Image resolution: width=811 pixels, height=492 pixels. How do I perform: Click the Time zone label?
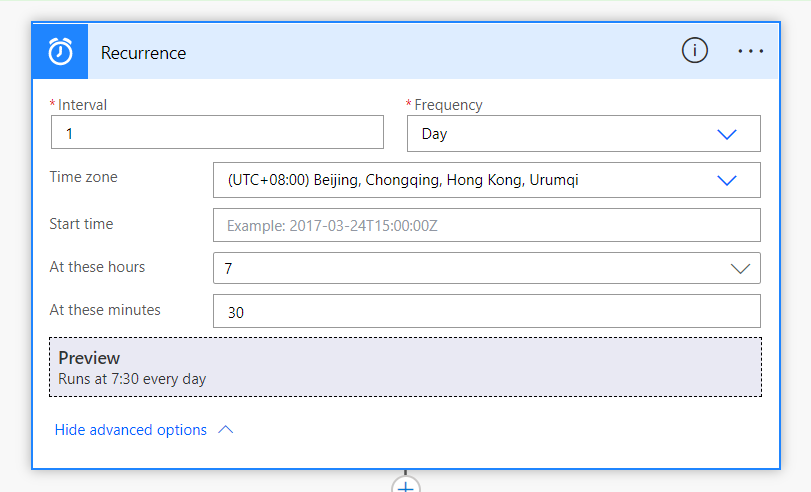83,177
